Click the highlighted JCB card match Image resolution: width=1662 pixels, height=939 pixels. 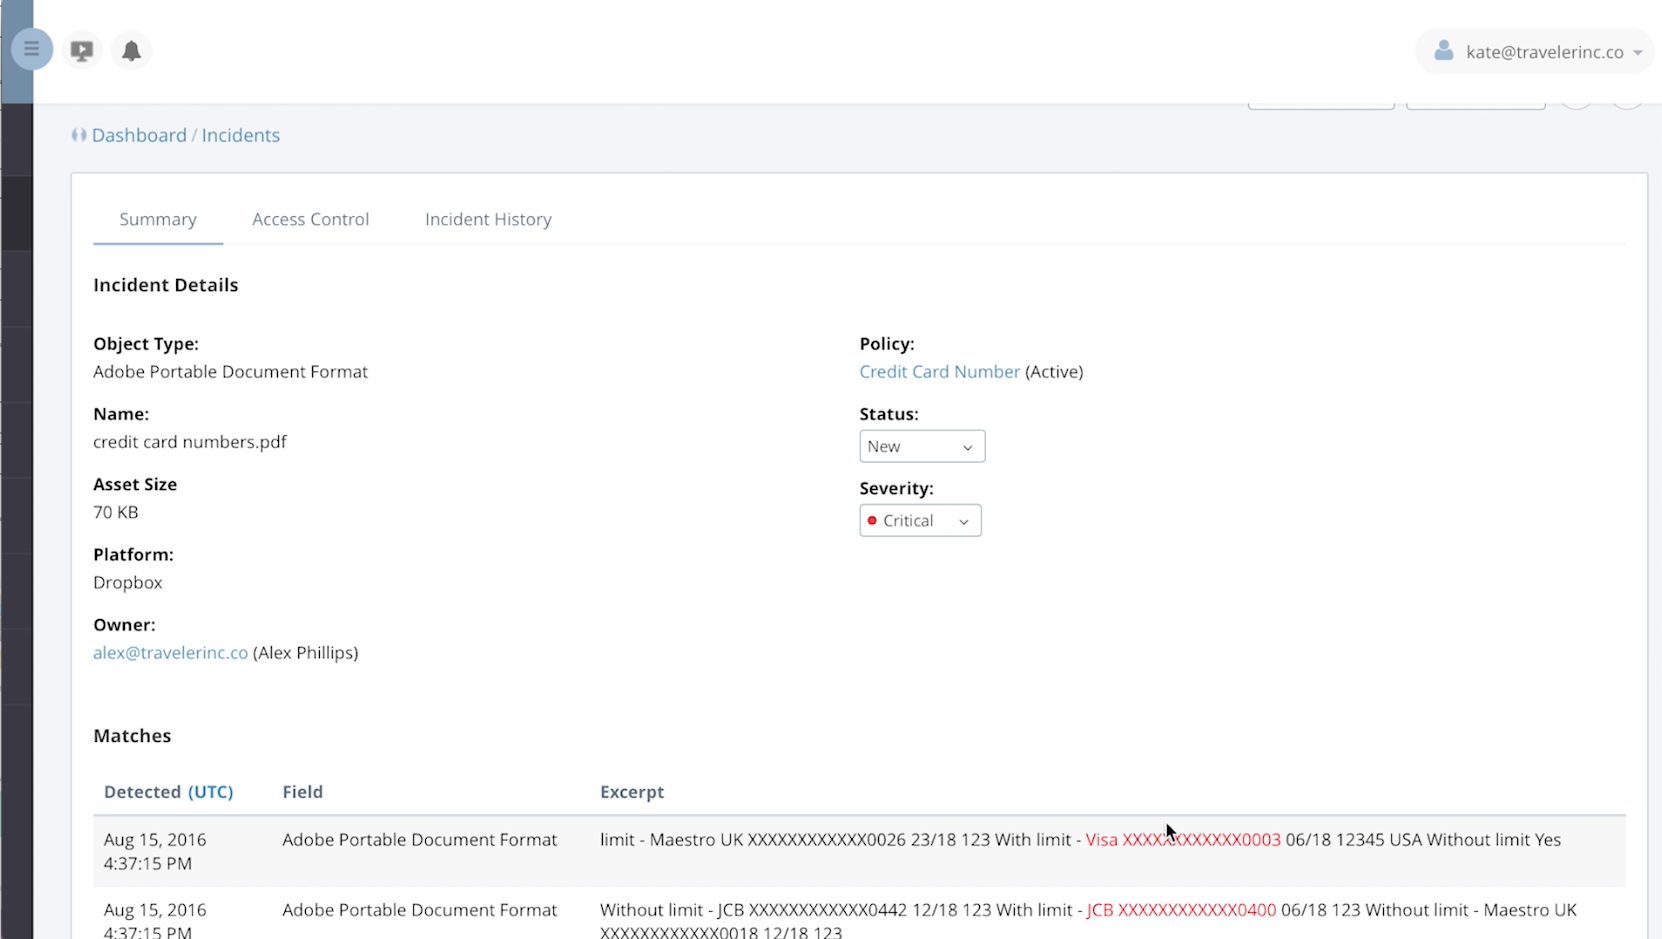(x=1180, y=910)
